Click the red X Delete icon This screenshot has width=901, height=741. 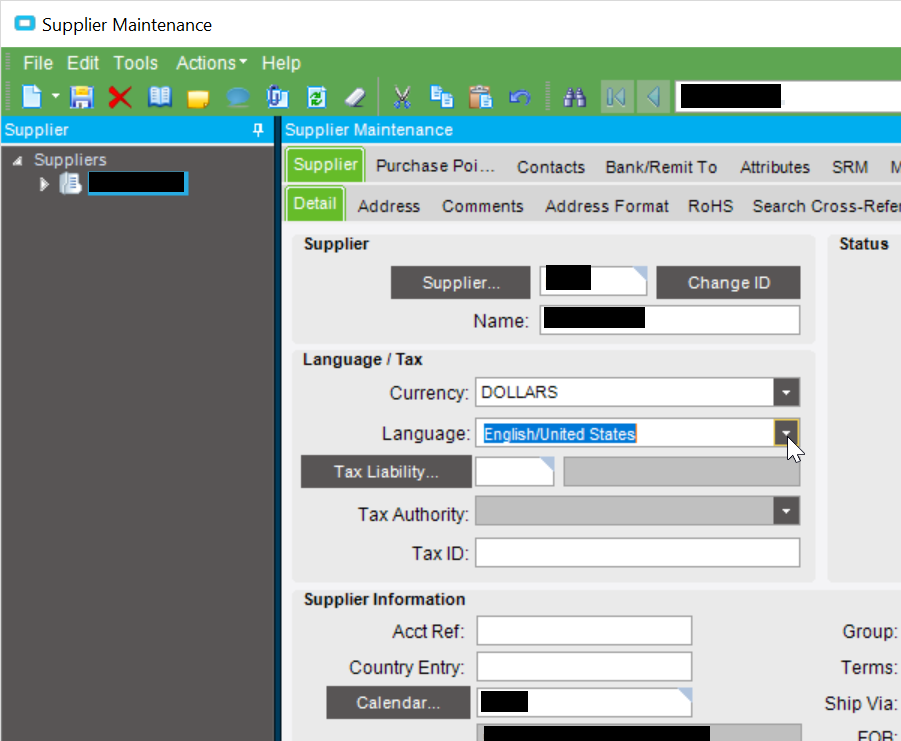pos(120,97)
